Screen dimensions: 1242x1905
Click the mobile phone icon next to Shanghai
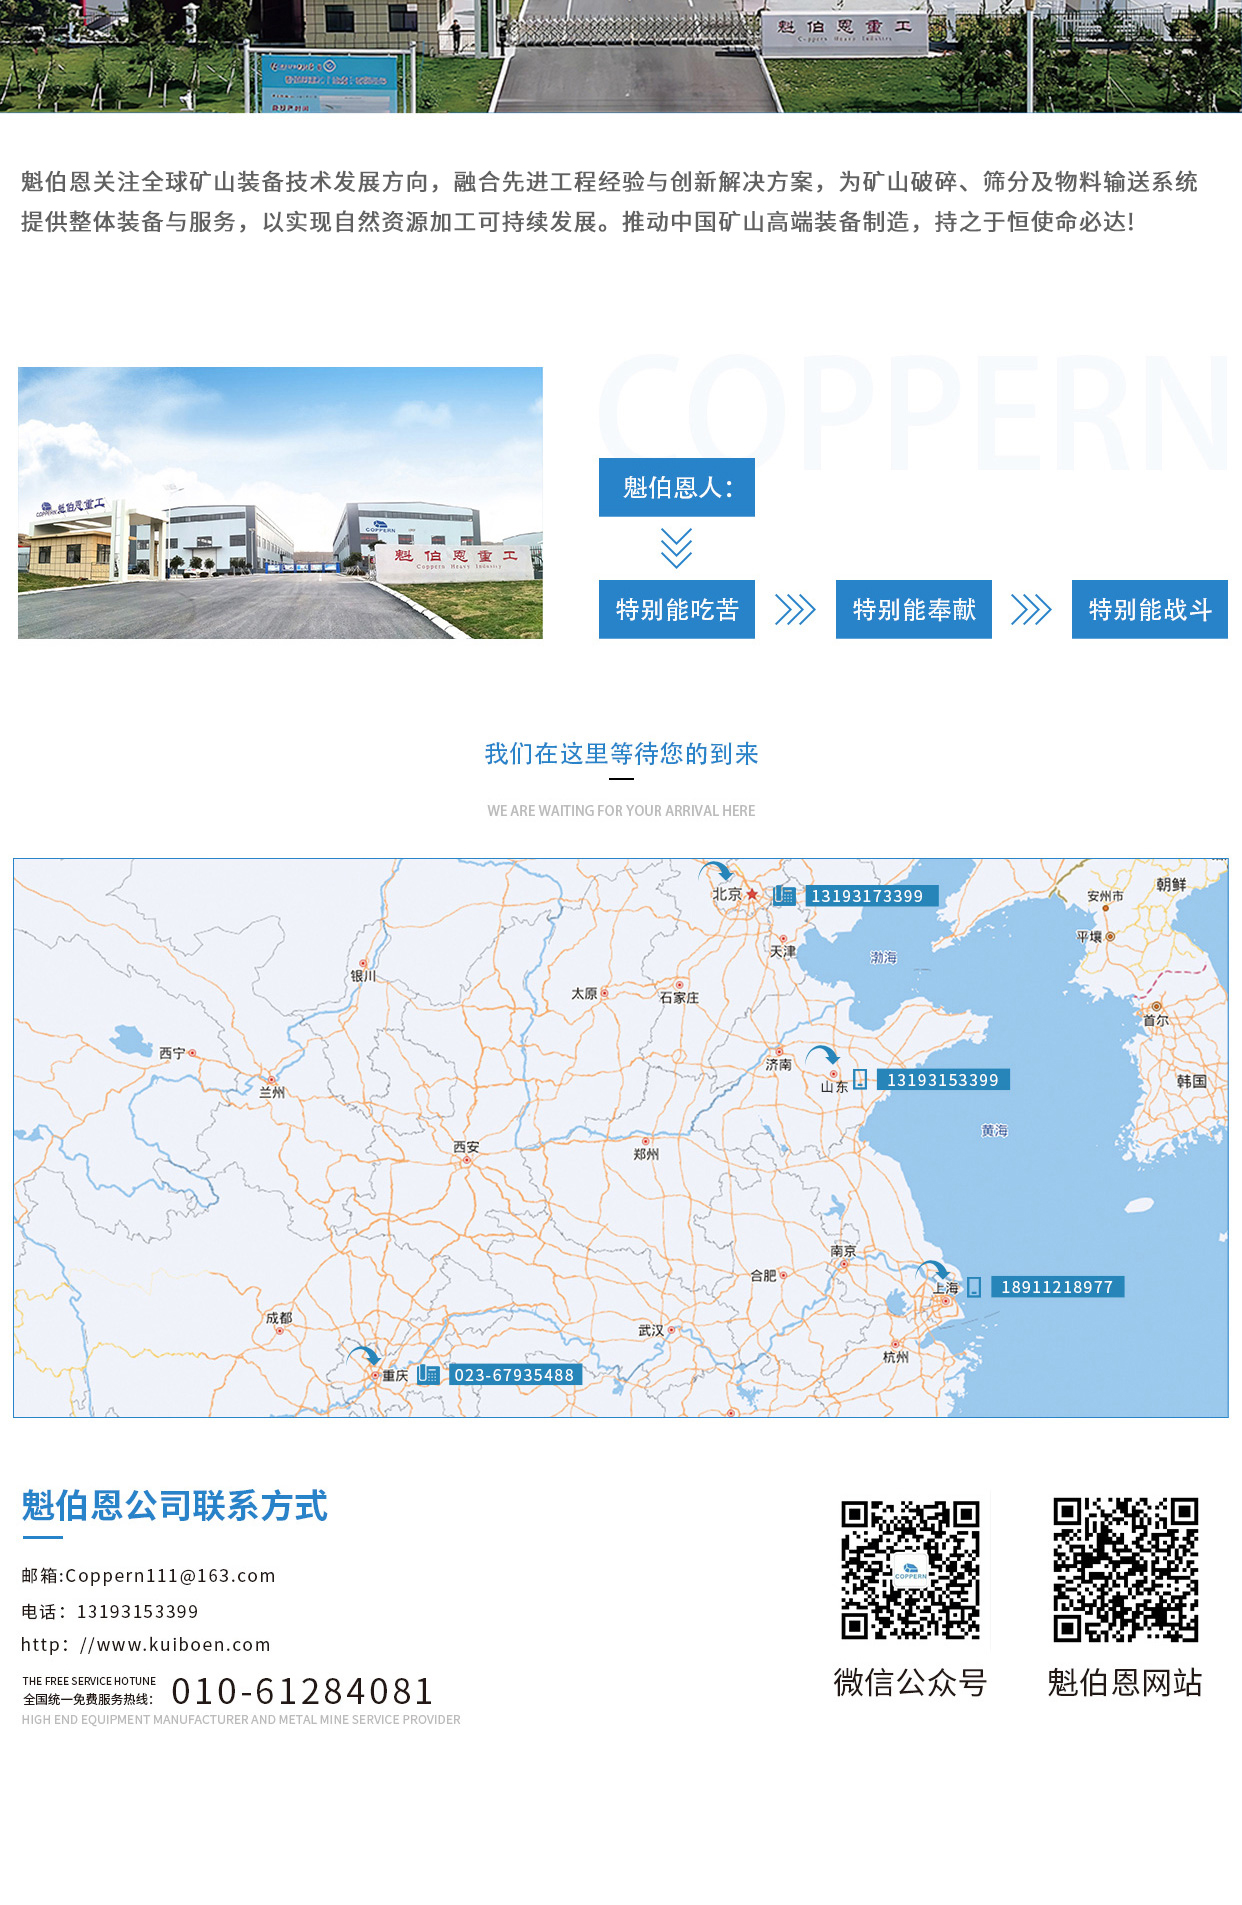(x=974, y=1287)
